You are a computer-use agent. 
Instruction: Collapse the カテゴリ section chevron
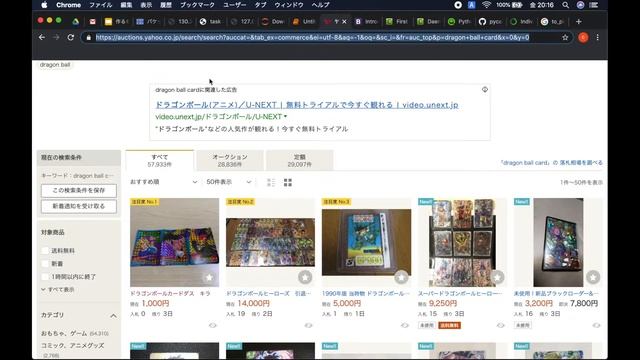coord(113,316)
